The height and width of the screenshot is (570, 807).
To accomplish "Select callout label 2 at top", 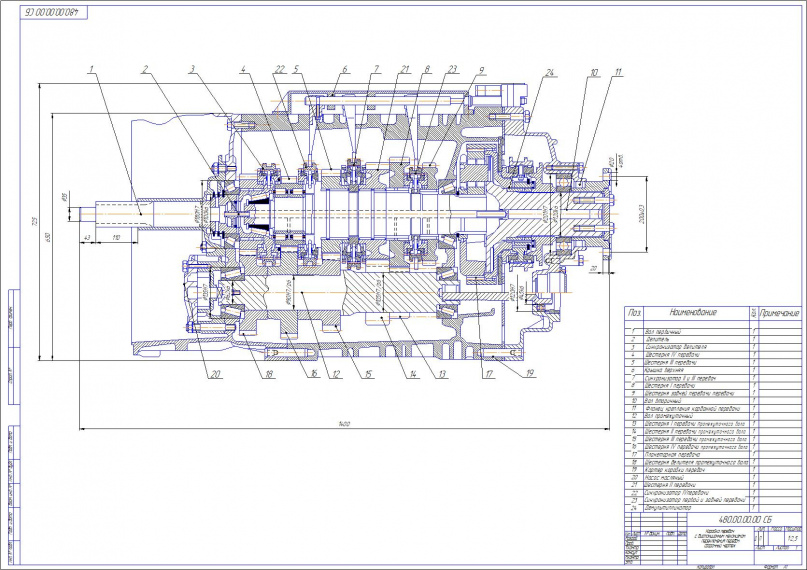I will click(146, 69).
